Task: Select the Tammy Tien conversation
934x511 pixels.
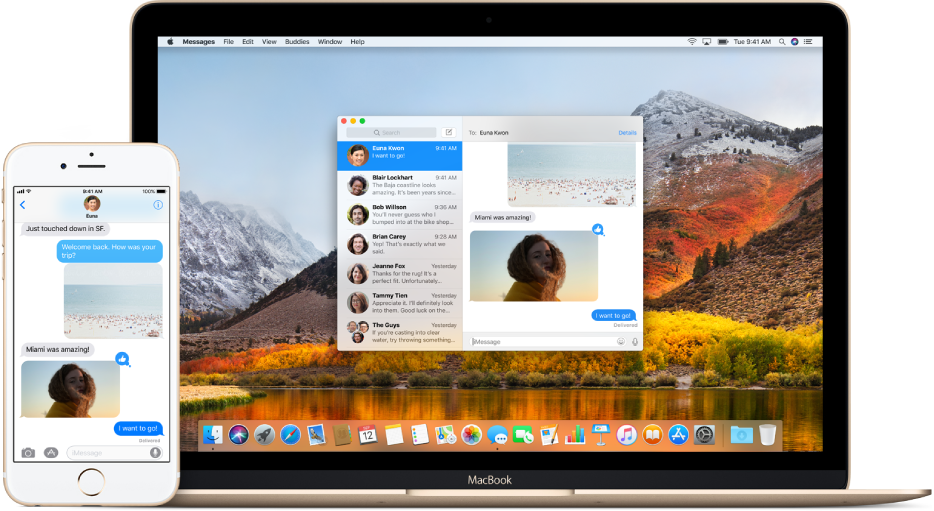Action: pyautogui.click(x=400, y=303)
